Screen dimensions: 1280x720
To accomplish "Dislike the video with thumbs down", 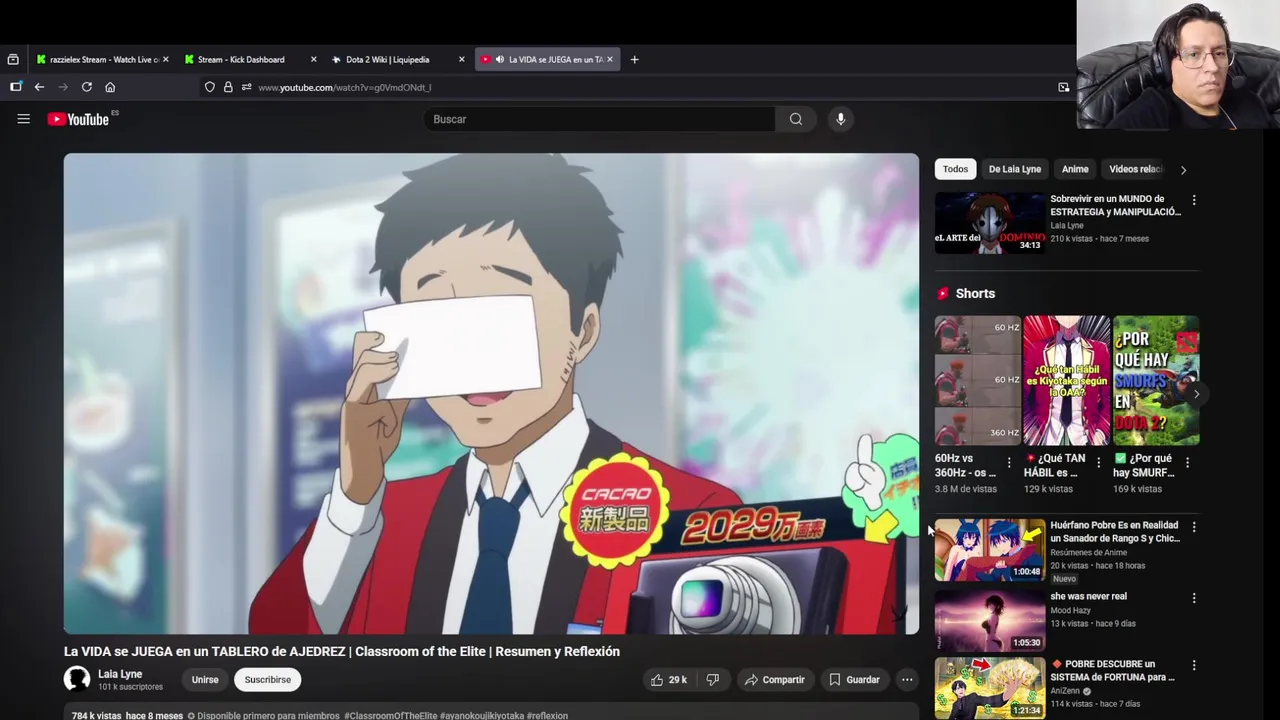I will pos(712,680).
